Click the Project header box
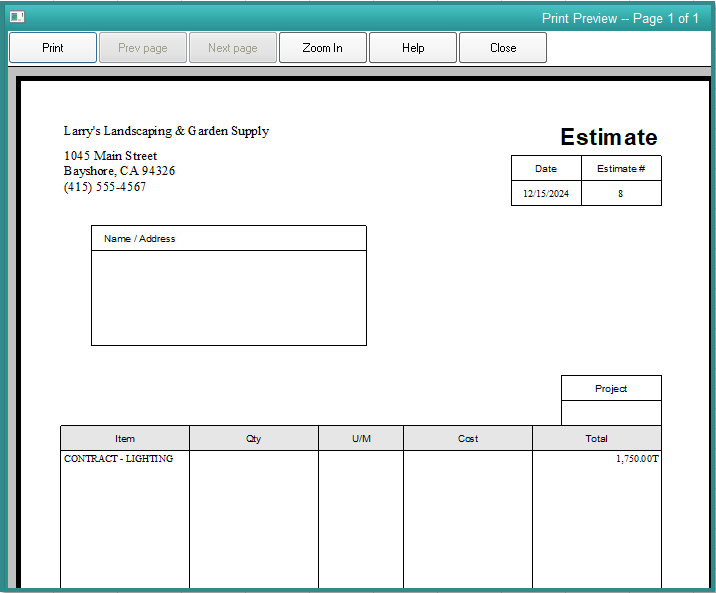The image size is (716, 593). [611, 388]
